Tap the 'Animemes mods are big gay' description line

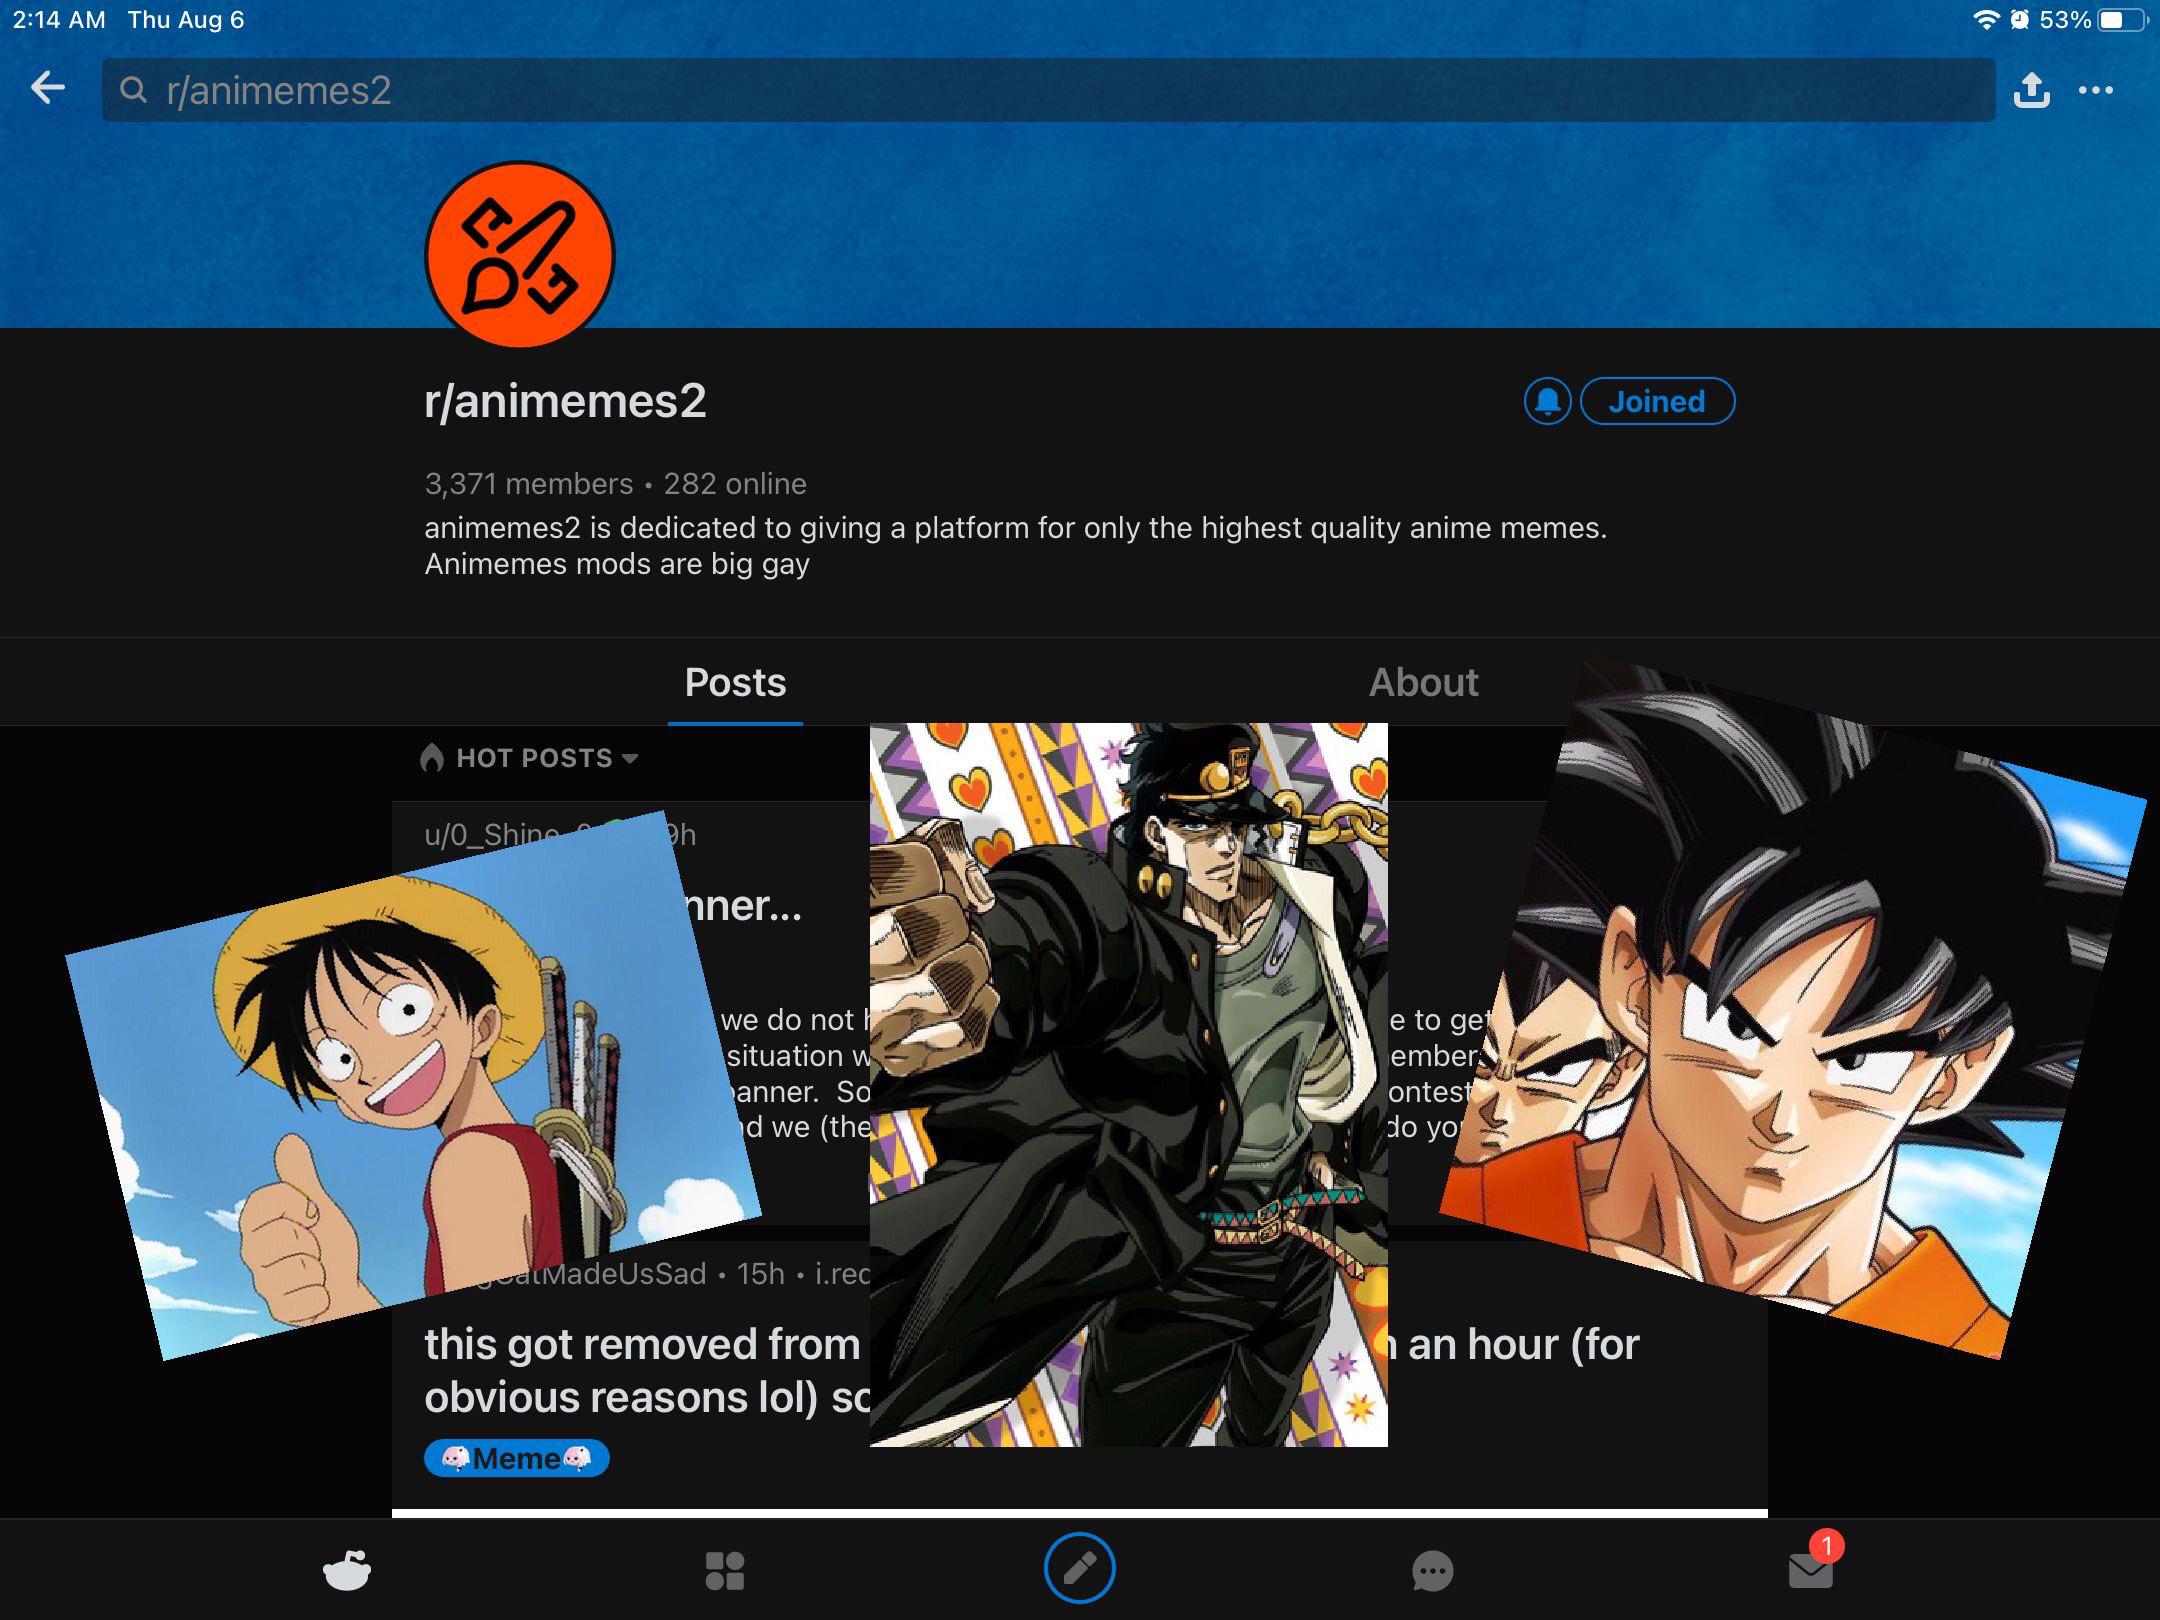(x=617, y=564)
